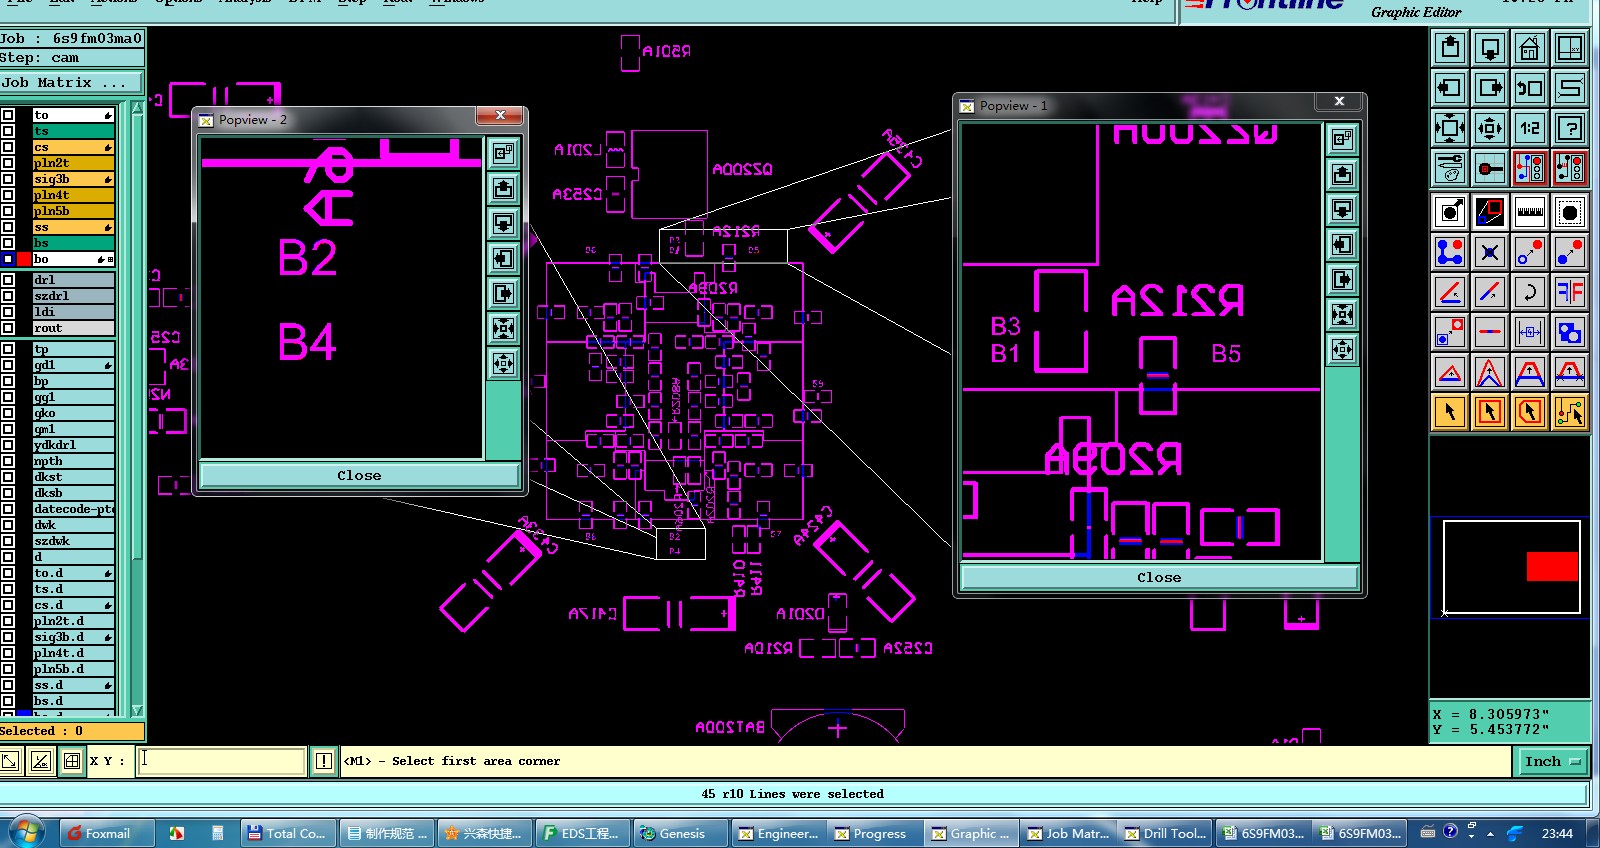Switch to Progress taskbar window
Viewport: 1600px width, 848px height.
pyautogui.click(x=875, y=833)
